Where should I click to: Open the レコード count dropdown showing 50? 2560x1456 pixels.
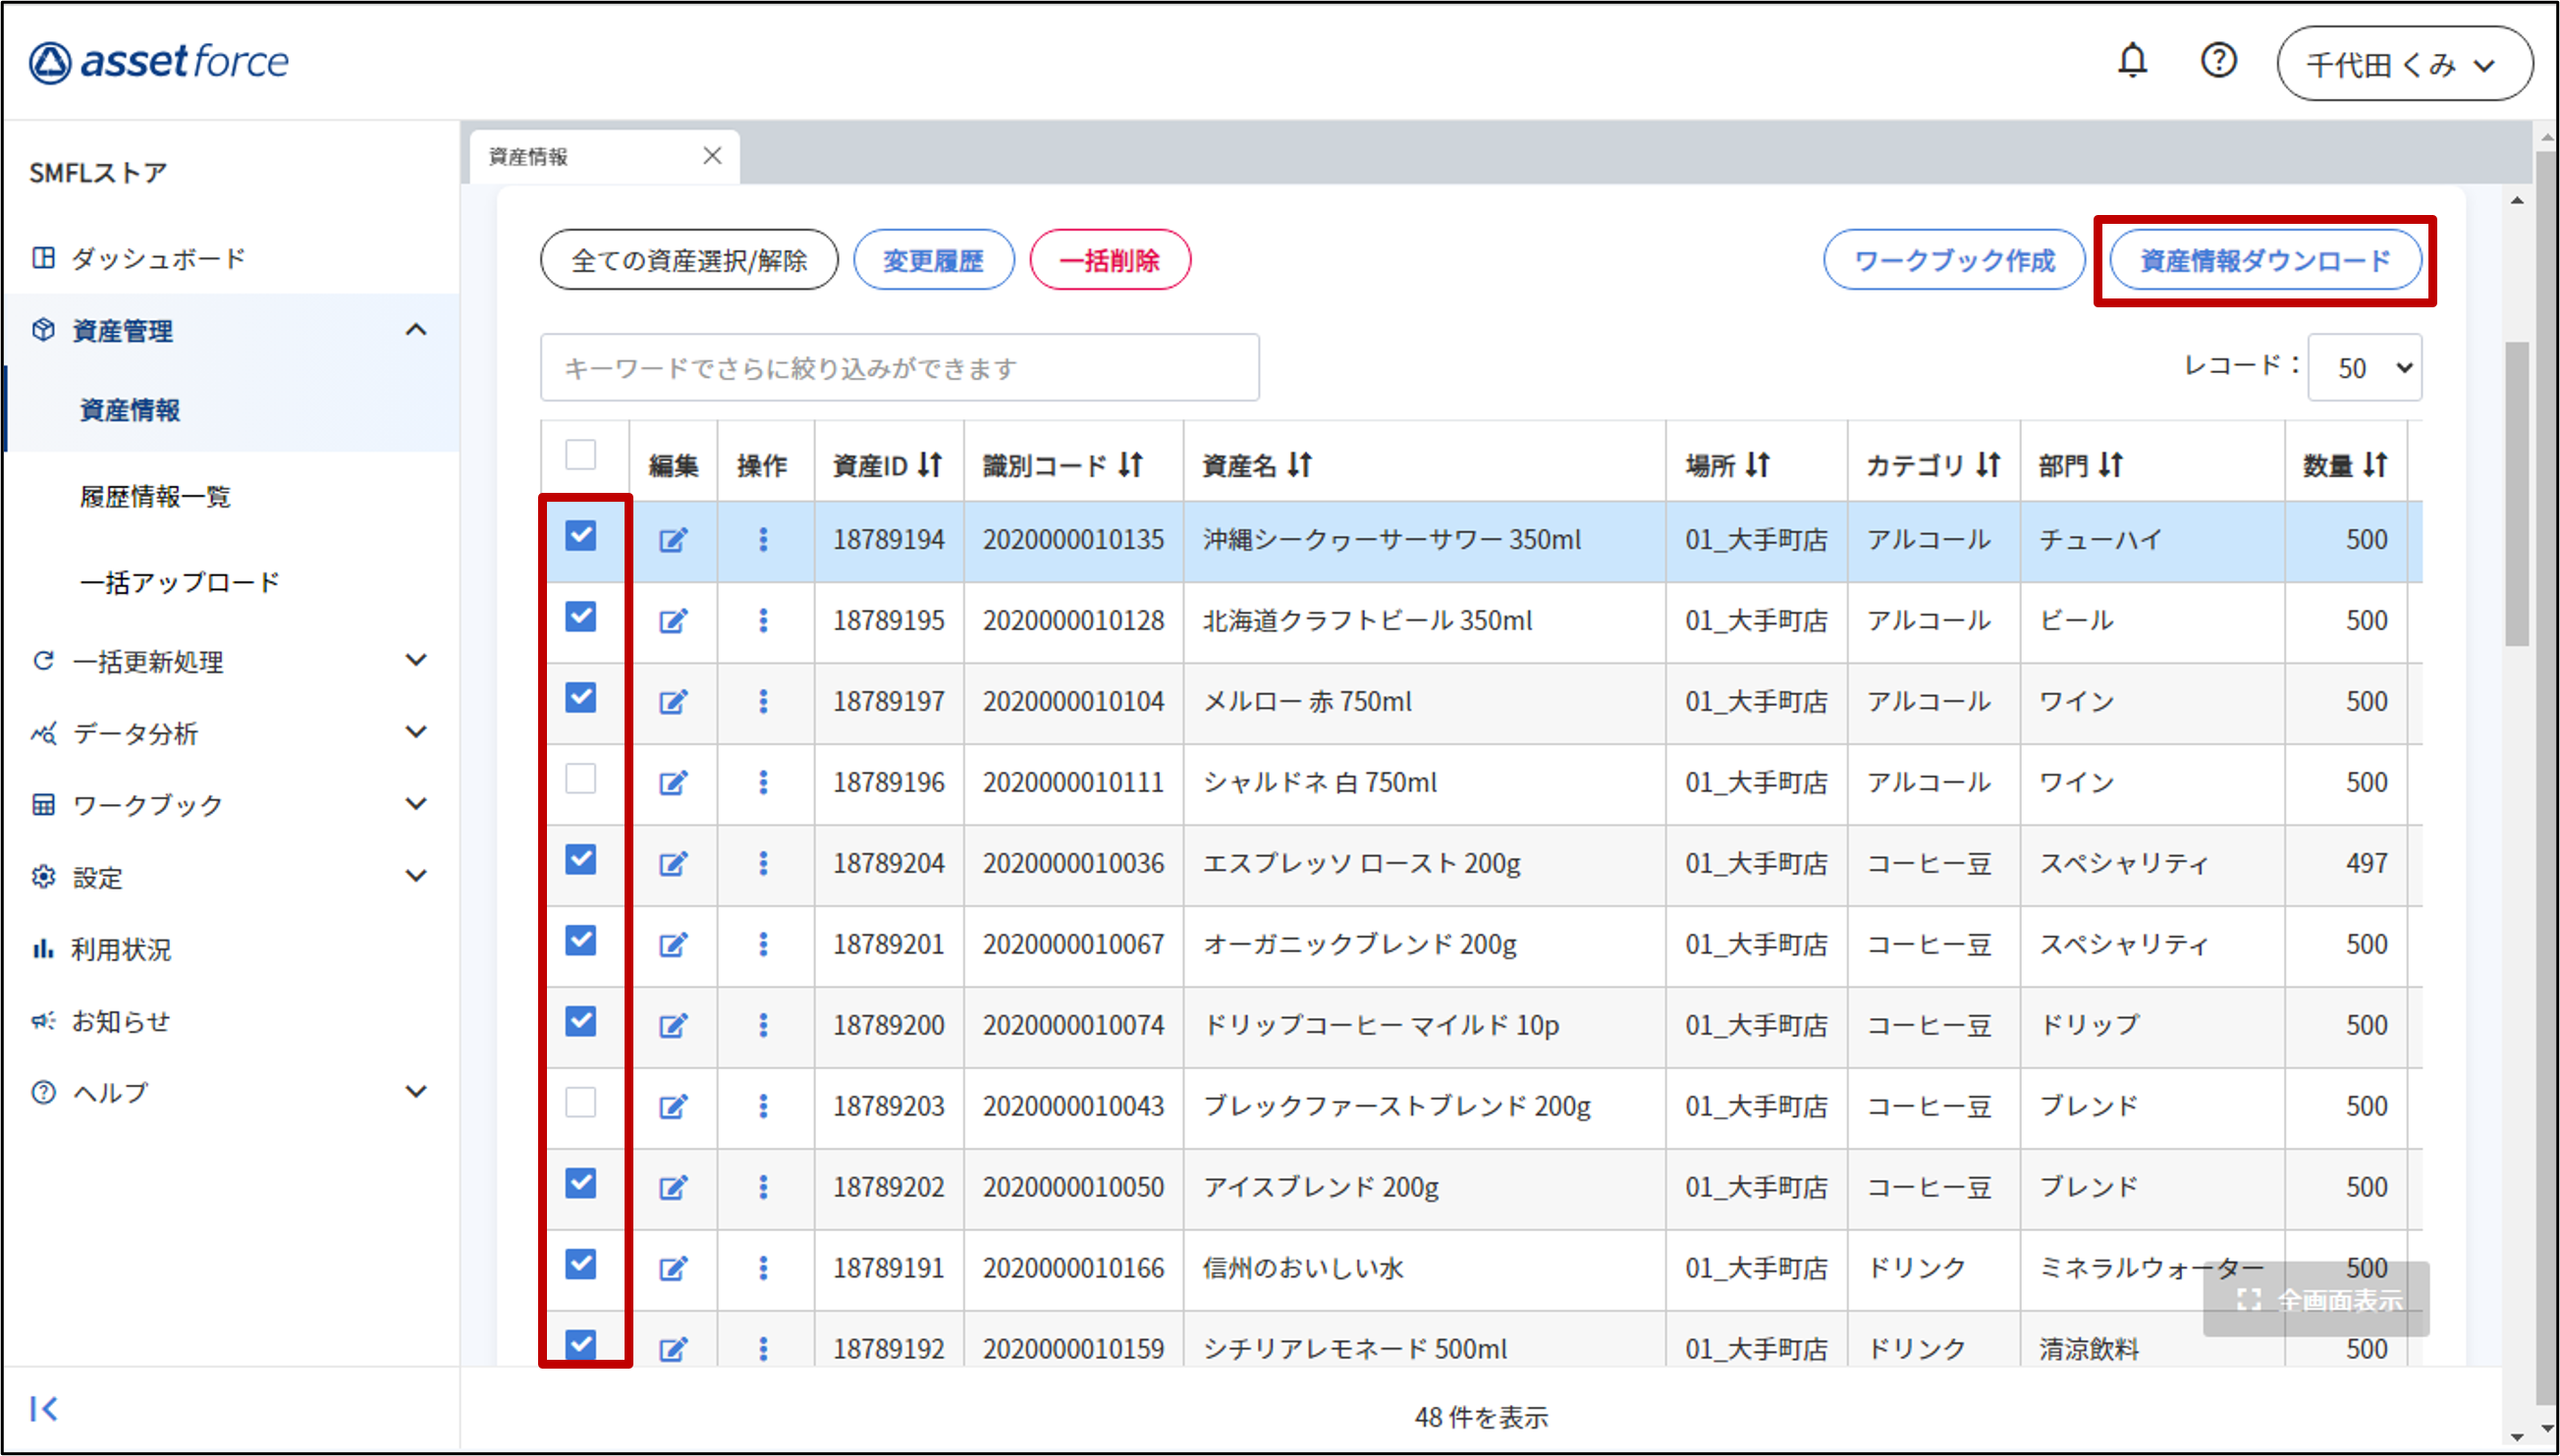pyautogui.click(x=2366, y=368)
